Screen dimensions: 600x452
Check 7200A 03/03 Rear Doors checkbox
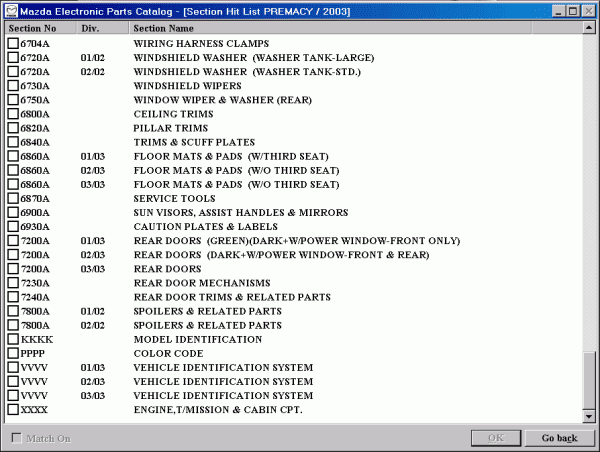[x=13, y=269]
